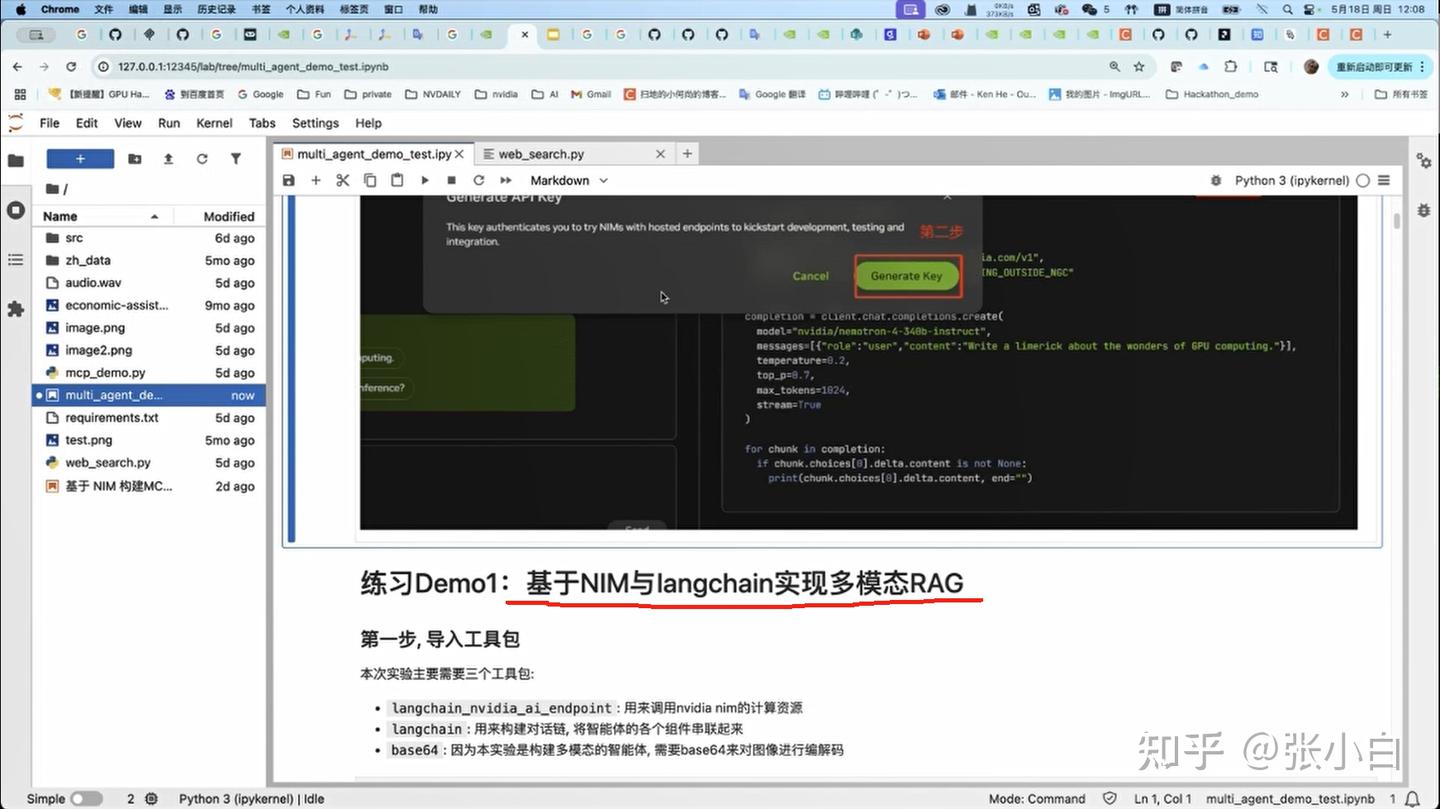The width and height of the screenshot is (1440, 809).
Task: Switch kernel via Python 3 (ipykernel) toolbar button
Action: click(1292, 181)
